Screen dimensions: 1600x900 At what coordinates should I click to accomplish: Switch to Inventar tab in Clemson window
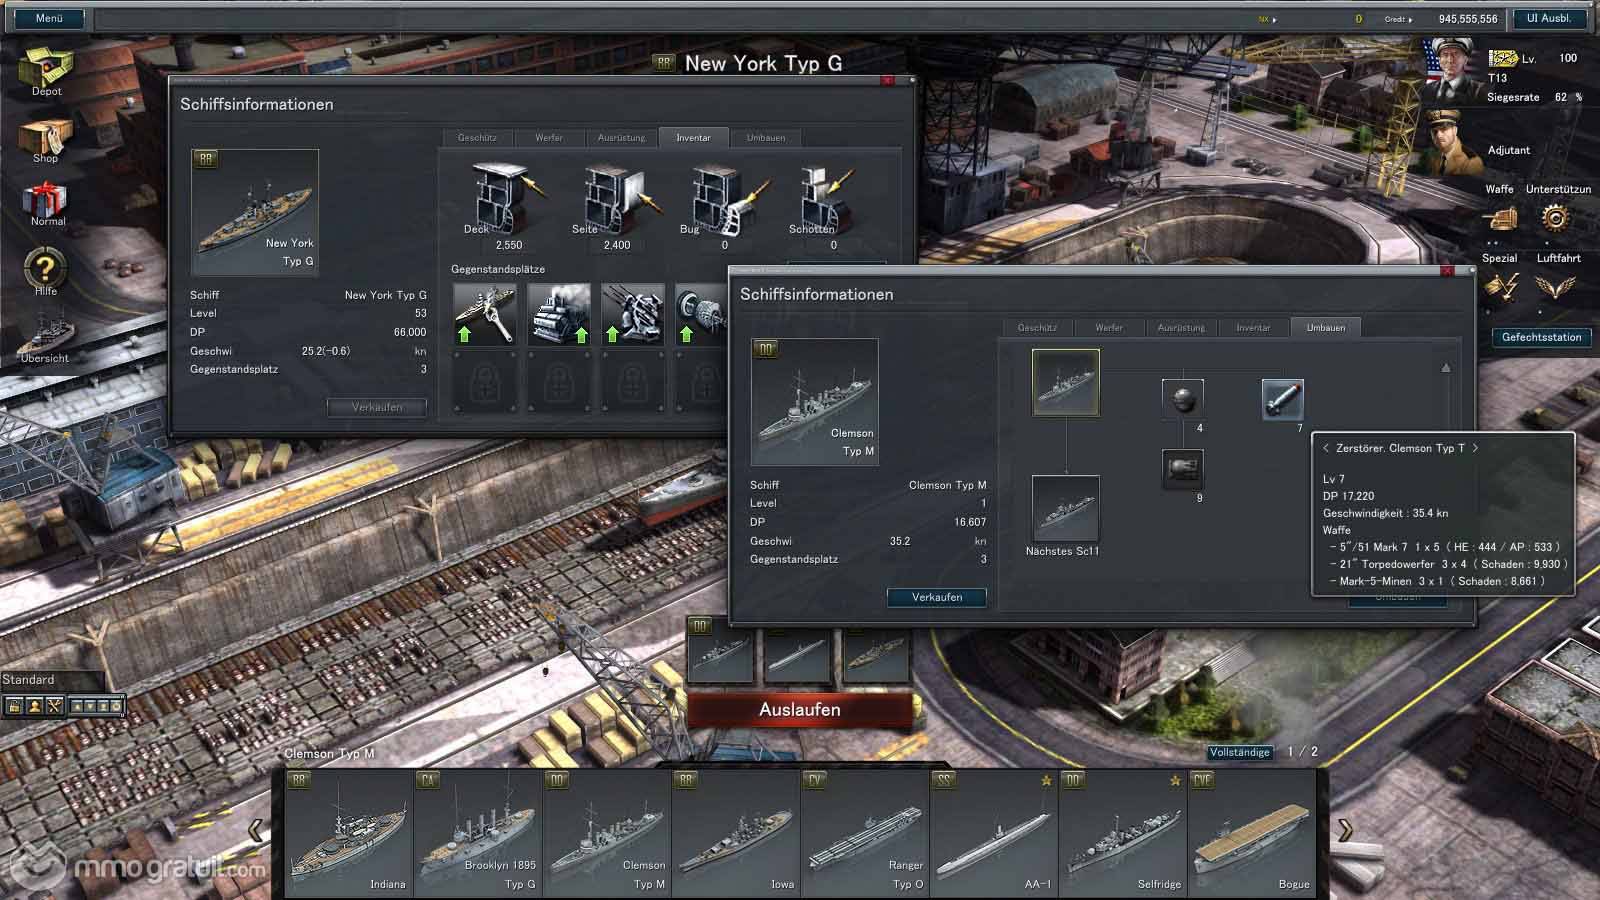pyautogui.click(x=1253, y=328)
